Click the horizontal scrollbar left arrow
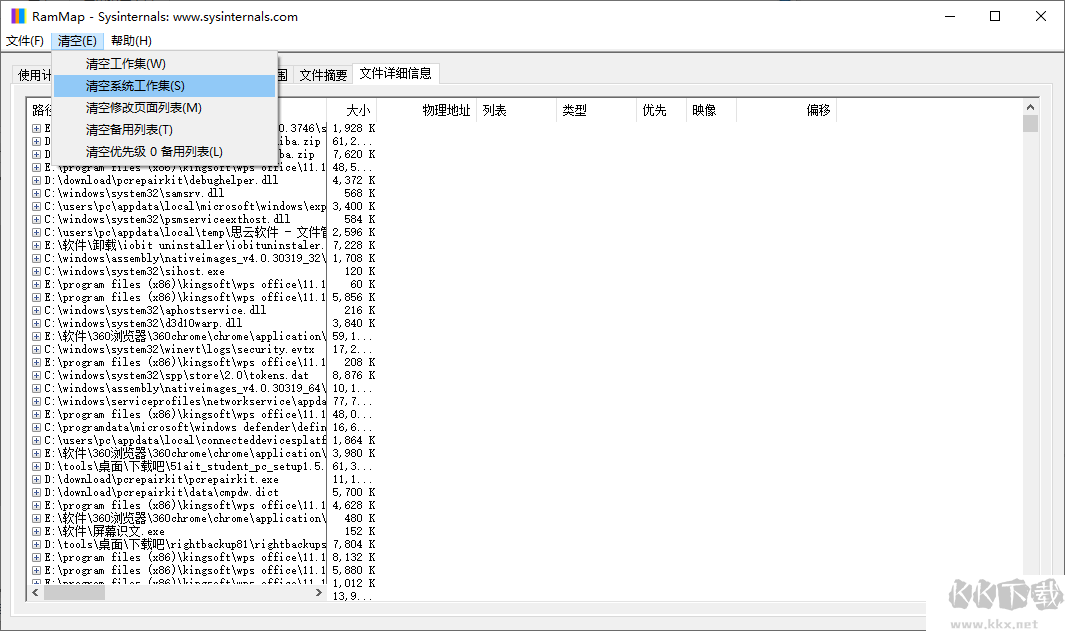Image resolution: width=1065 pixels, height=631 pixels. click(x=33, y=592)
